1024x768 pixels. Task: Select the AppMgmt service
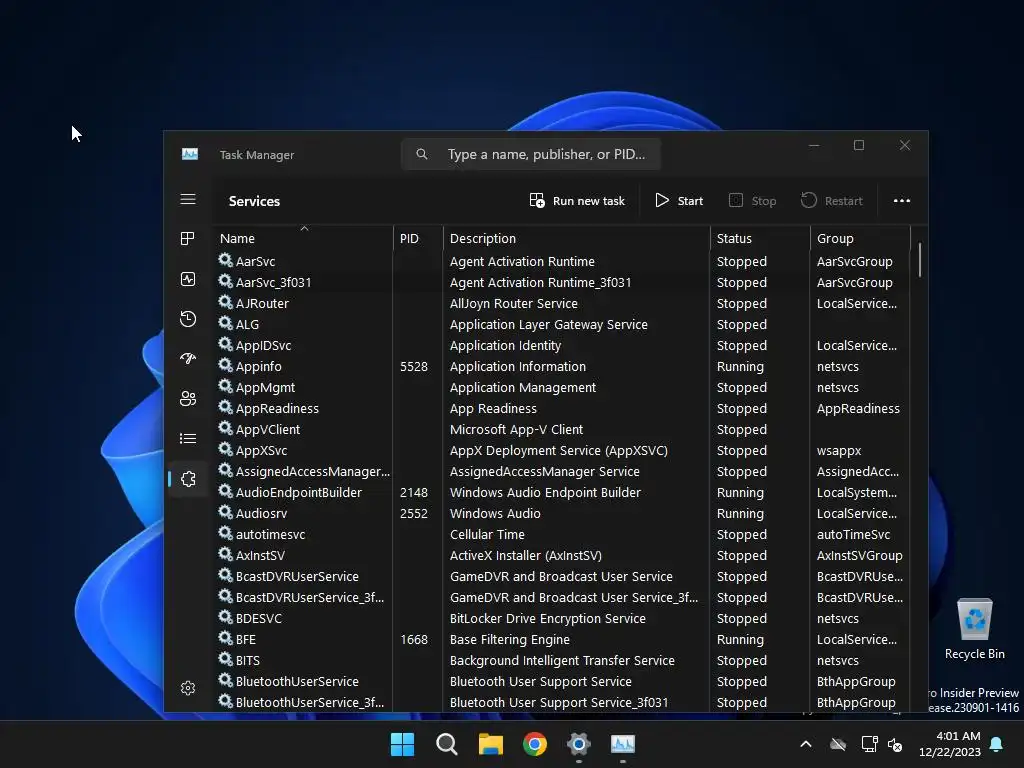coord(265,387)
